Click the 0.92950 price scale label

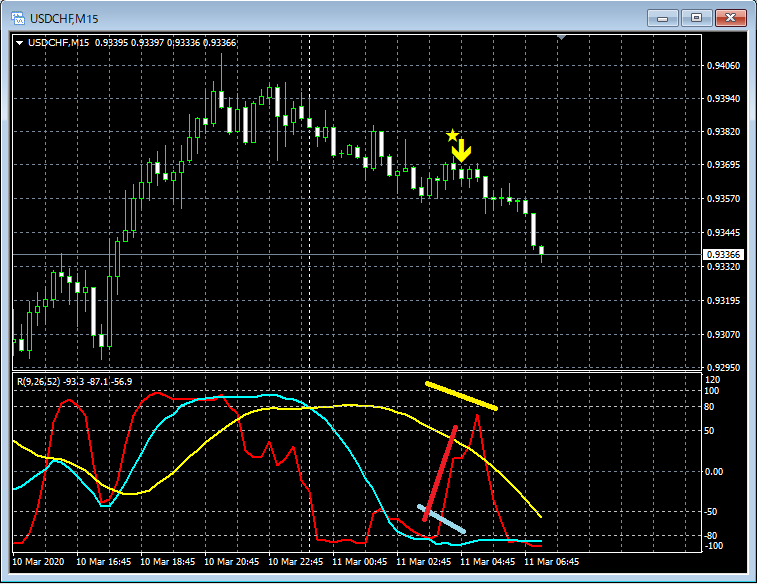pos(723,367)
